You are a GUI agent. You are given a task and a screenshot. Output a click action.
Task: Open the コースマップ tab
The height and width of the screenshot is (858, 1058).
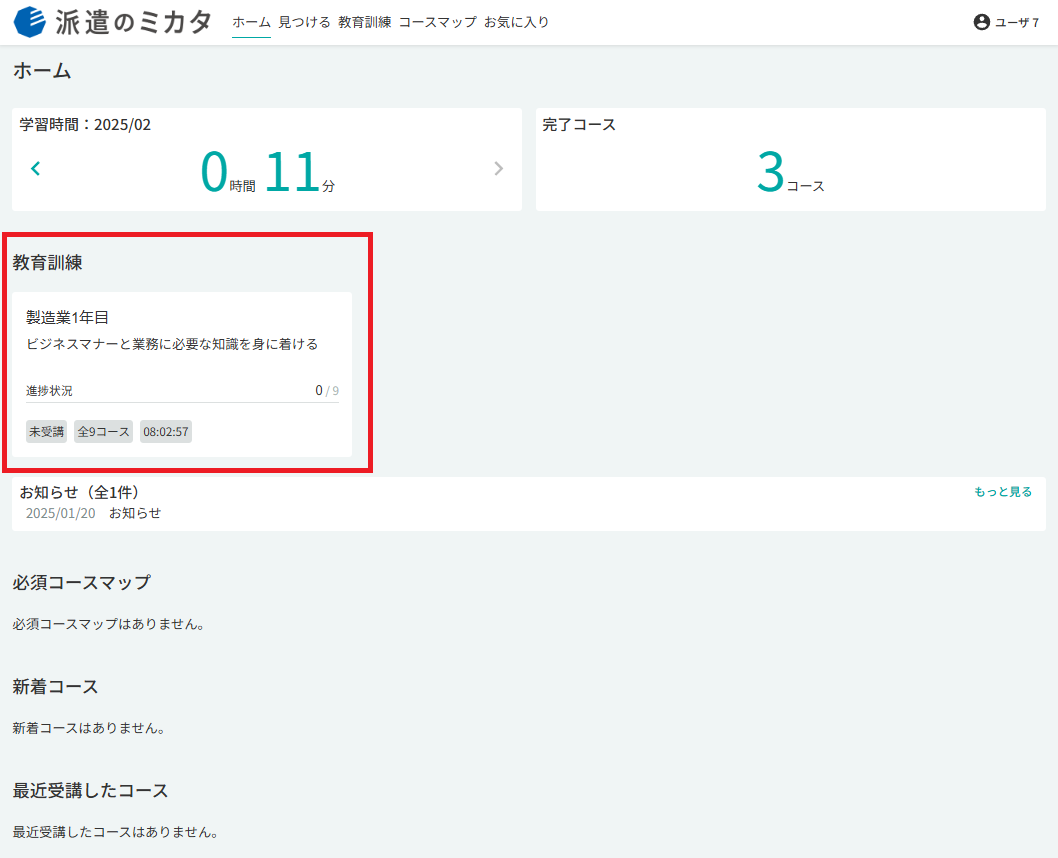tap(437, 22)
